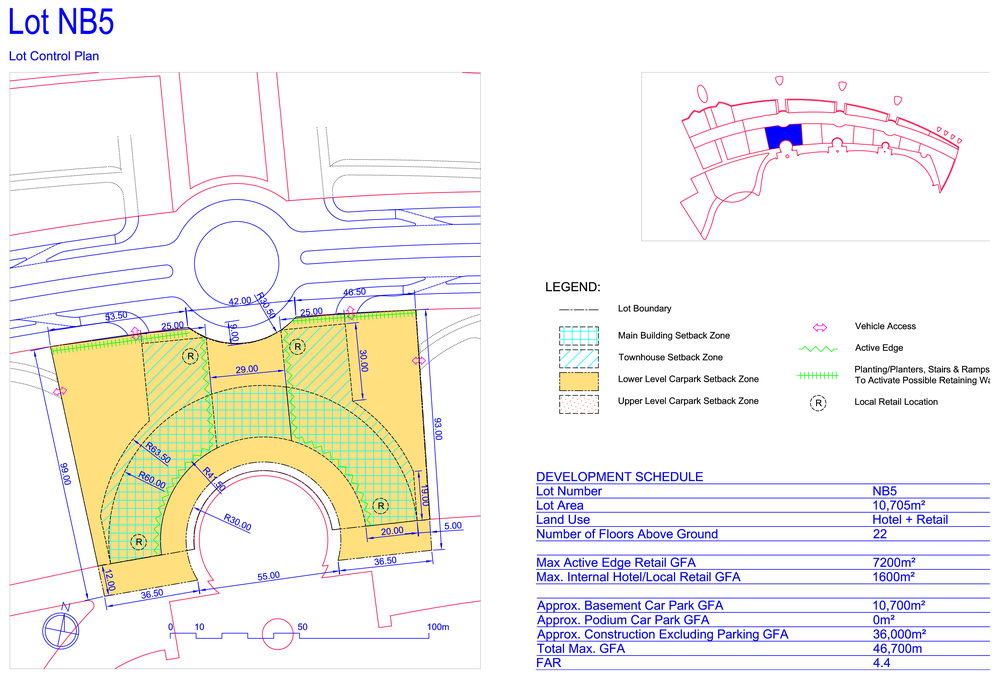The width and height of the screenshot is (1000, 681).
Task: Click the Townhouse Setback Zone swatch
Action: [x=578, y=357]
